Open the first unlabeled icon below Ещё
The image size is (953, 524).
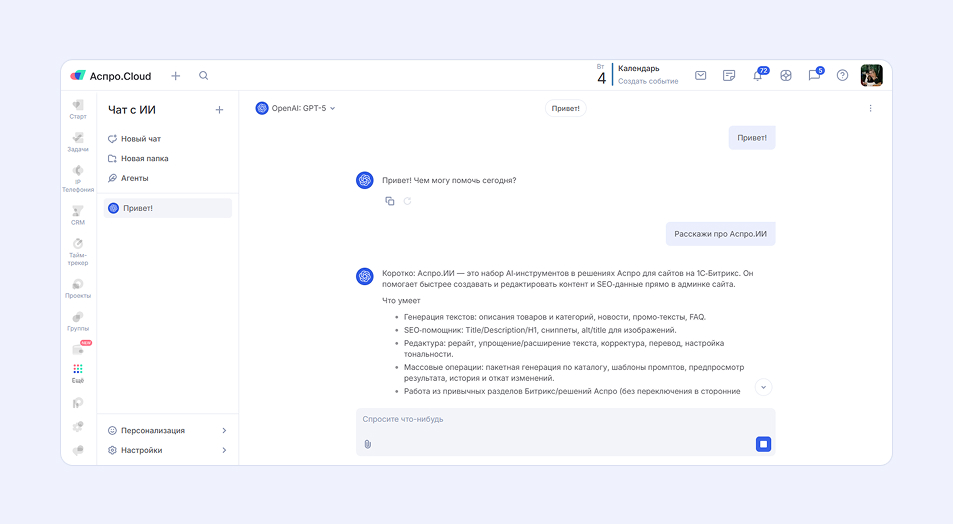click(78, 403)
